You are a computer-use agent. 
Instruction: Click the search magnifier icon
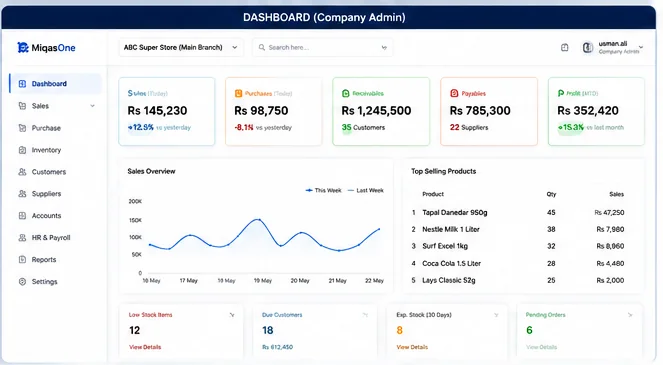(262, 47)
